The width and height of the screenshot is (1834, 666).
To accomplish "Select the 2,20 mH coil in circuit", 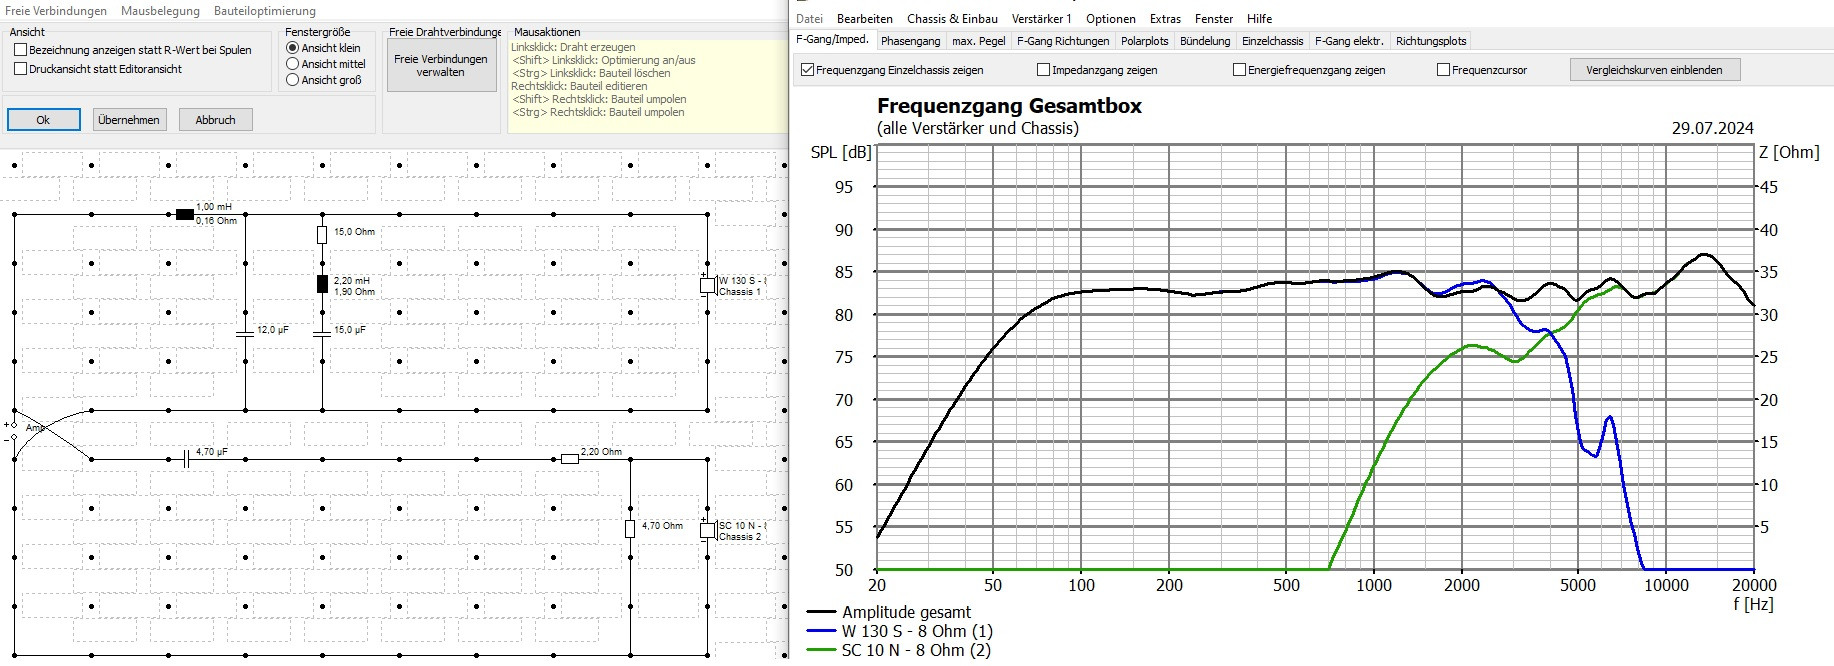I will coord(322,284).
